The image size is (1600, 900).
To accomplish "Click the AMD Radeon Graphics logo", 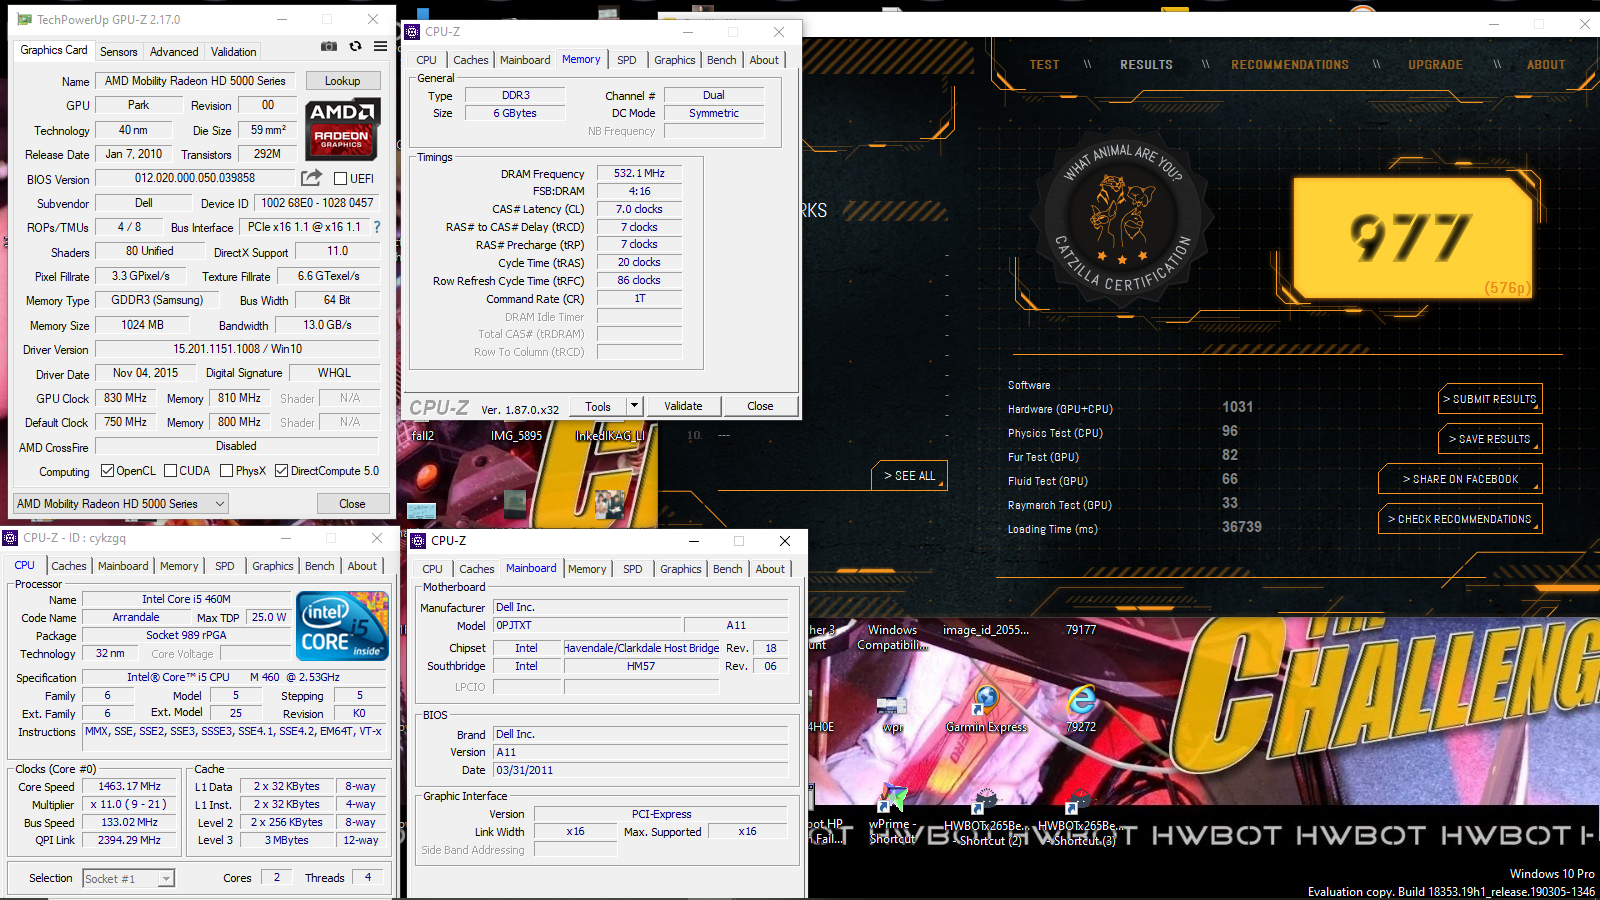I will pos(342,129).
